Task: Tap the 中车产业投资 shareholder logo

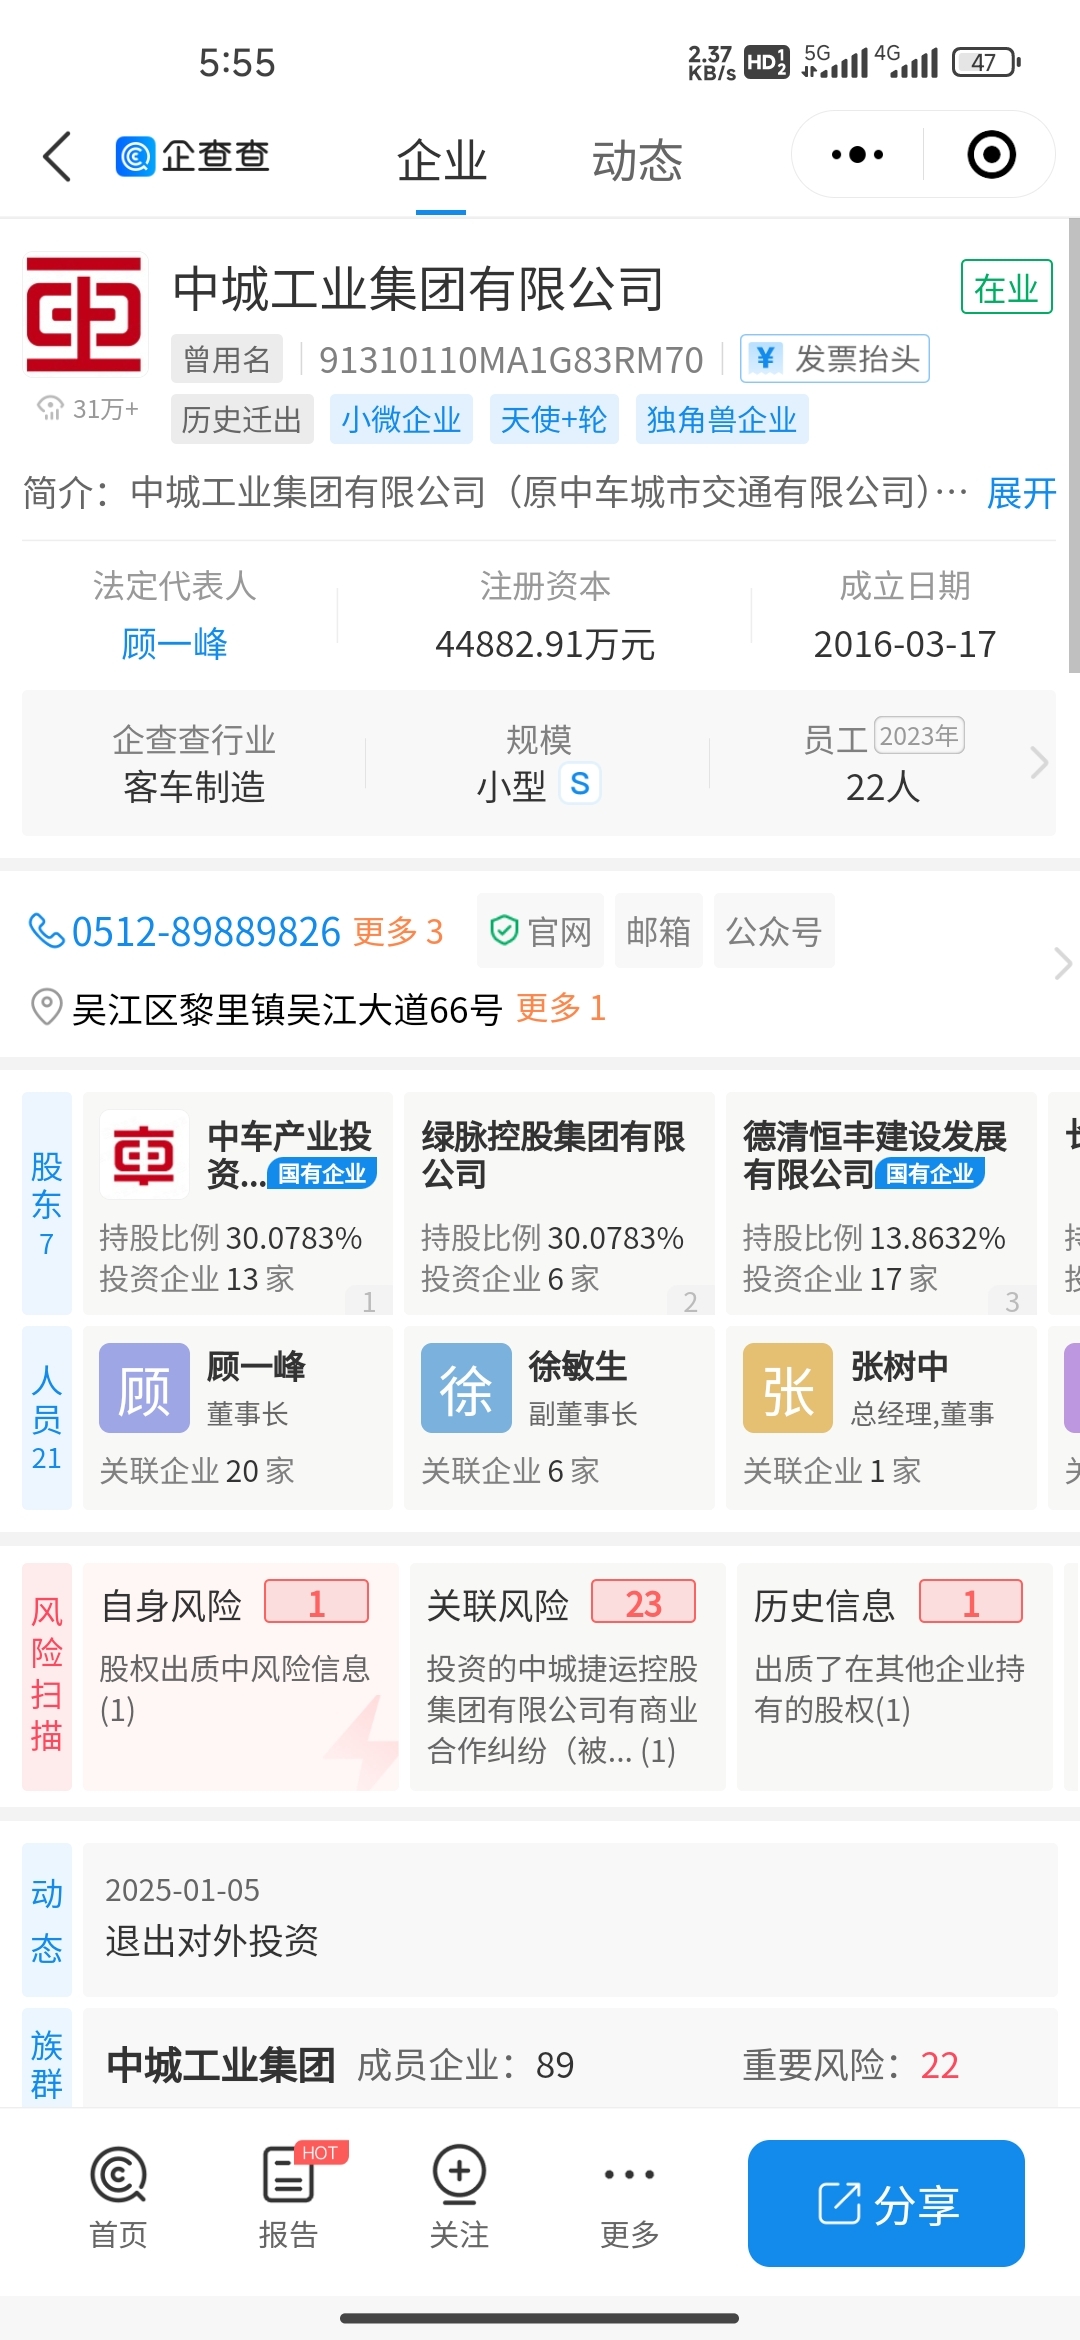Action: click(x=144, y=1155)
